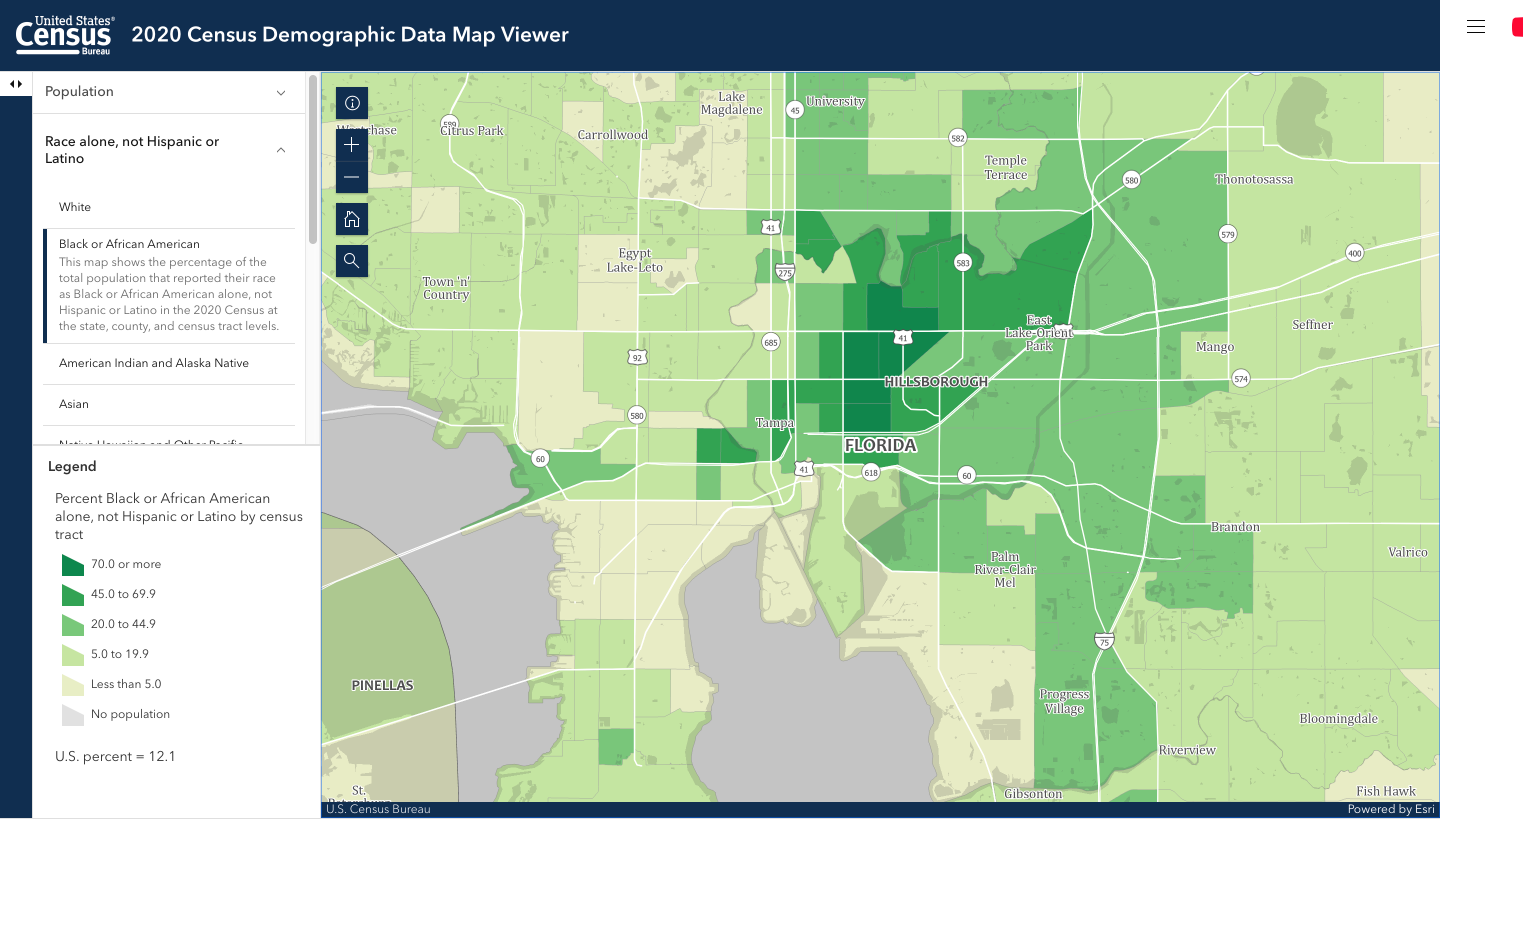Screen dimensions: 1523x929
Task: Collapse the side panel with arrow toggle
Action: (x=16, y=84)
